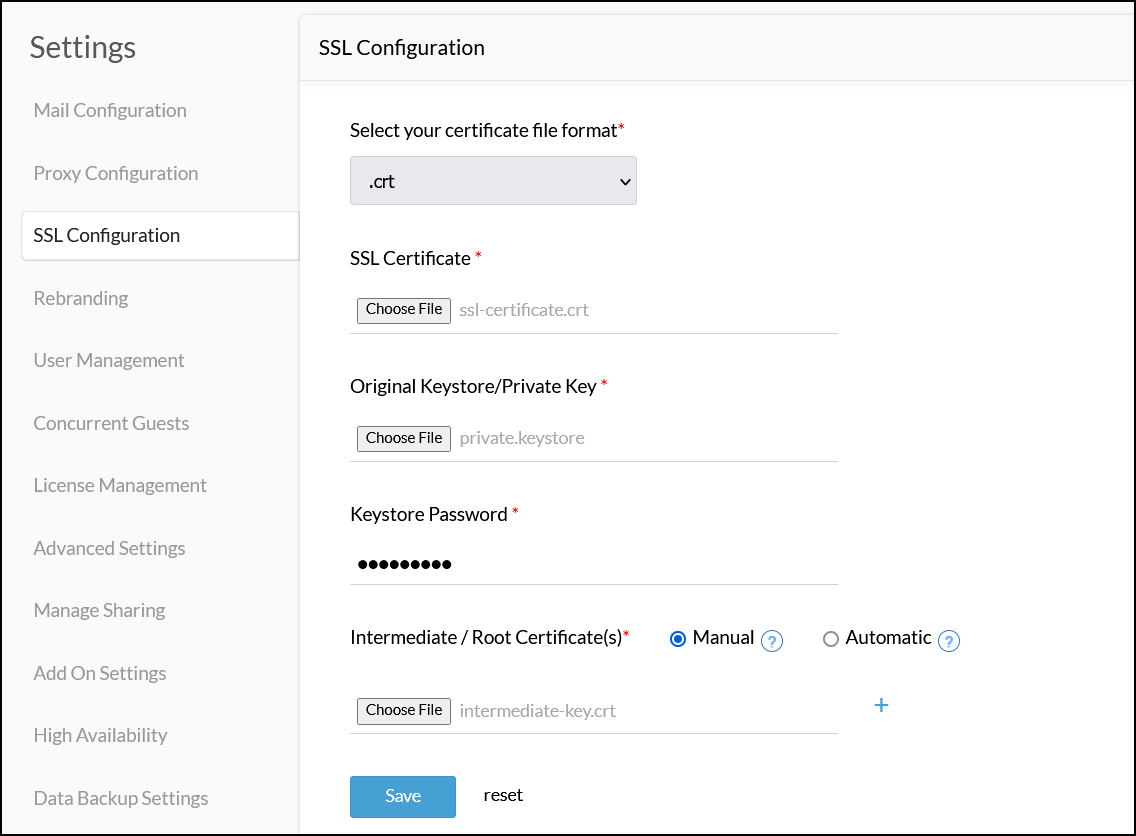This screenshot has height=836, width=1136.
Task: Navigate to High Availability settings
Action: (x=100, y=736)
